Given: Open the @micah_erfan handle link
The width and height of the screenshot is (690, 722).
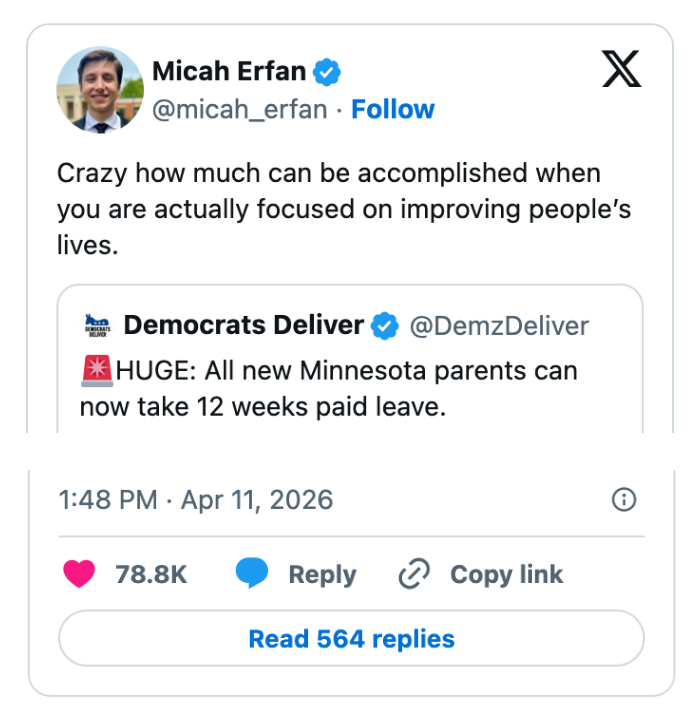Looking at the screenshot, I should pyautogui.click(x=239, y=109).
